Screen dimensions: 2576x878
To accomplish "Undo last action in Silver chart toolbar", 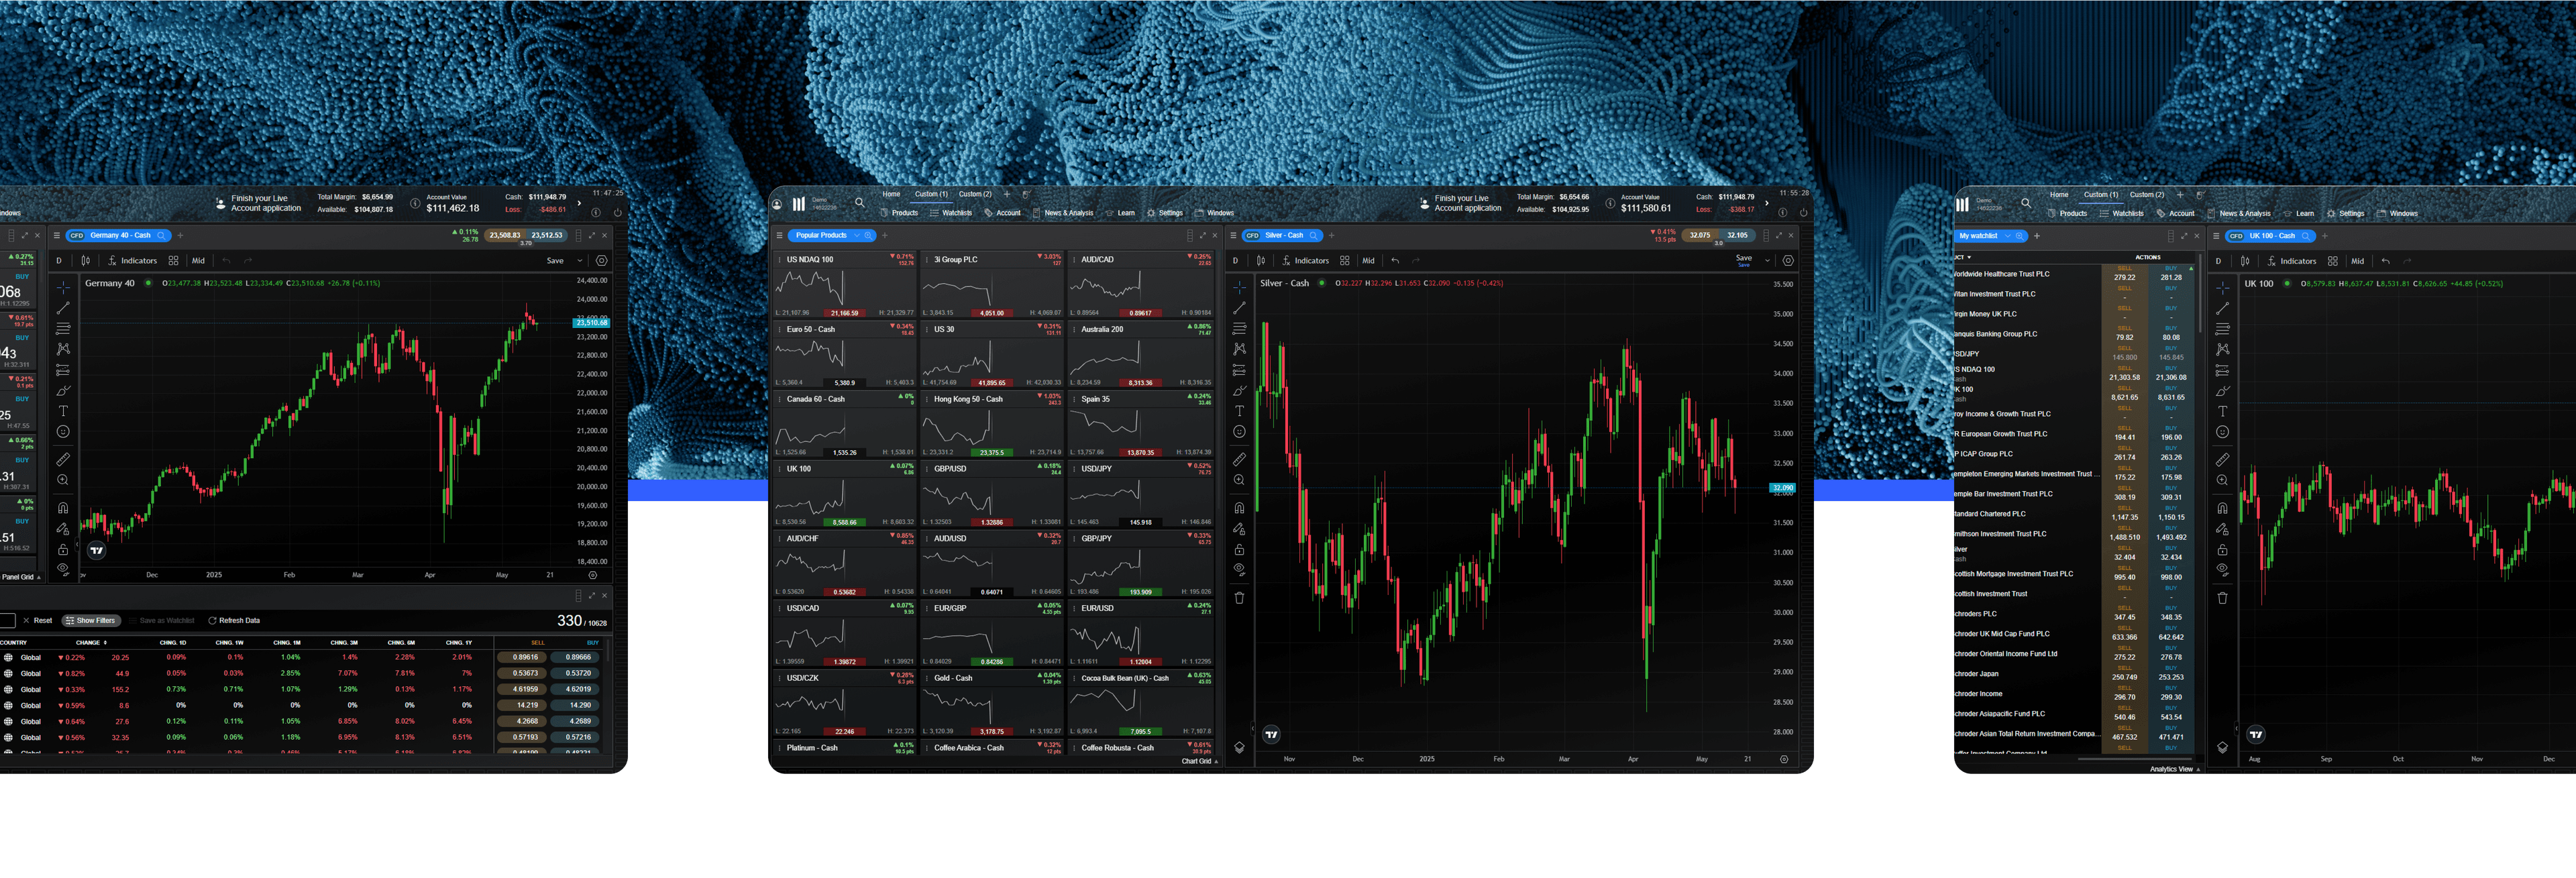I will 1395,261.
